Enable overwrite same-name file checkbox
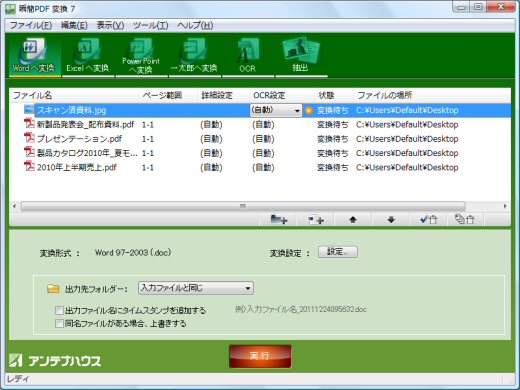Viewport: 520px width, 390px height. (x=59, y=323)
